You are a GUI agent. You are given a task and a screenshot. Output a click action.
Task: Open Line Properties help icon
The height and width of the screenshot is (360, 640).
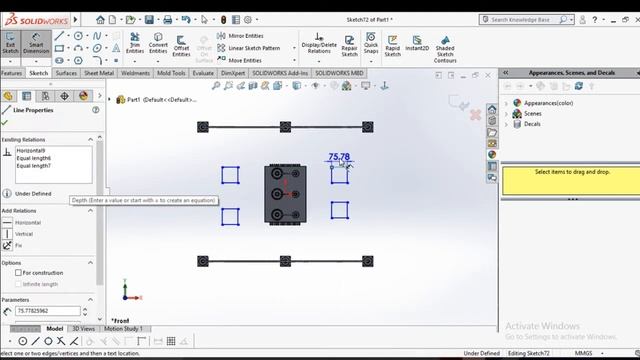point(96,110)
